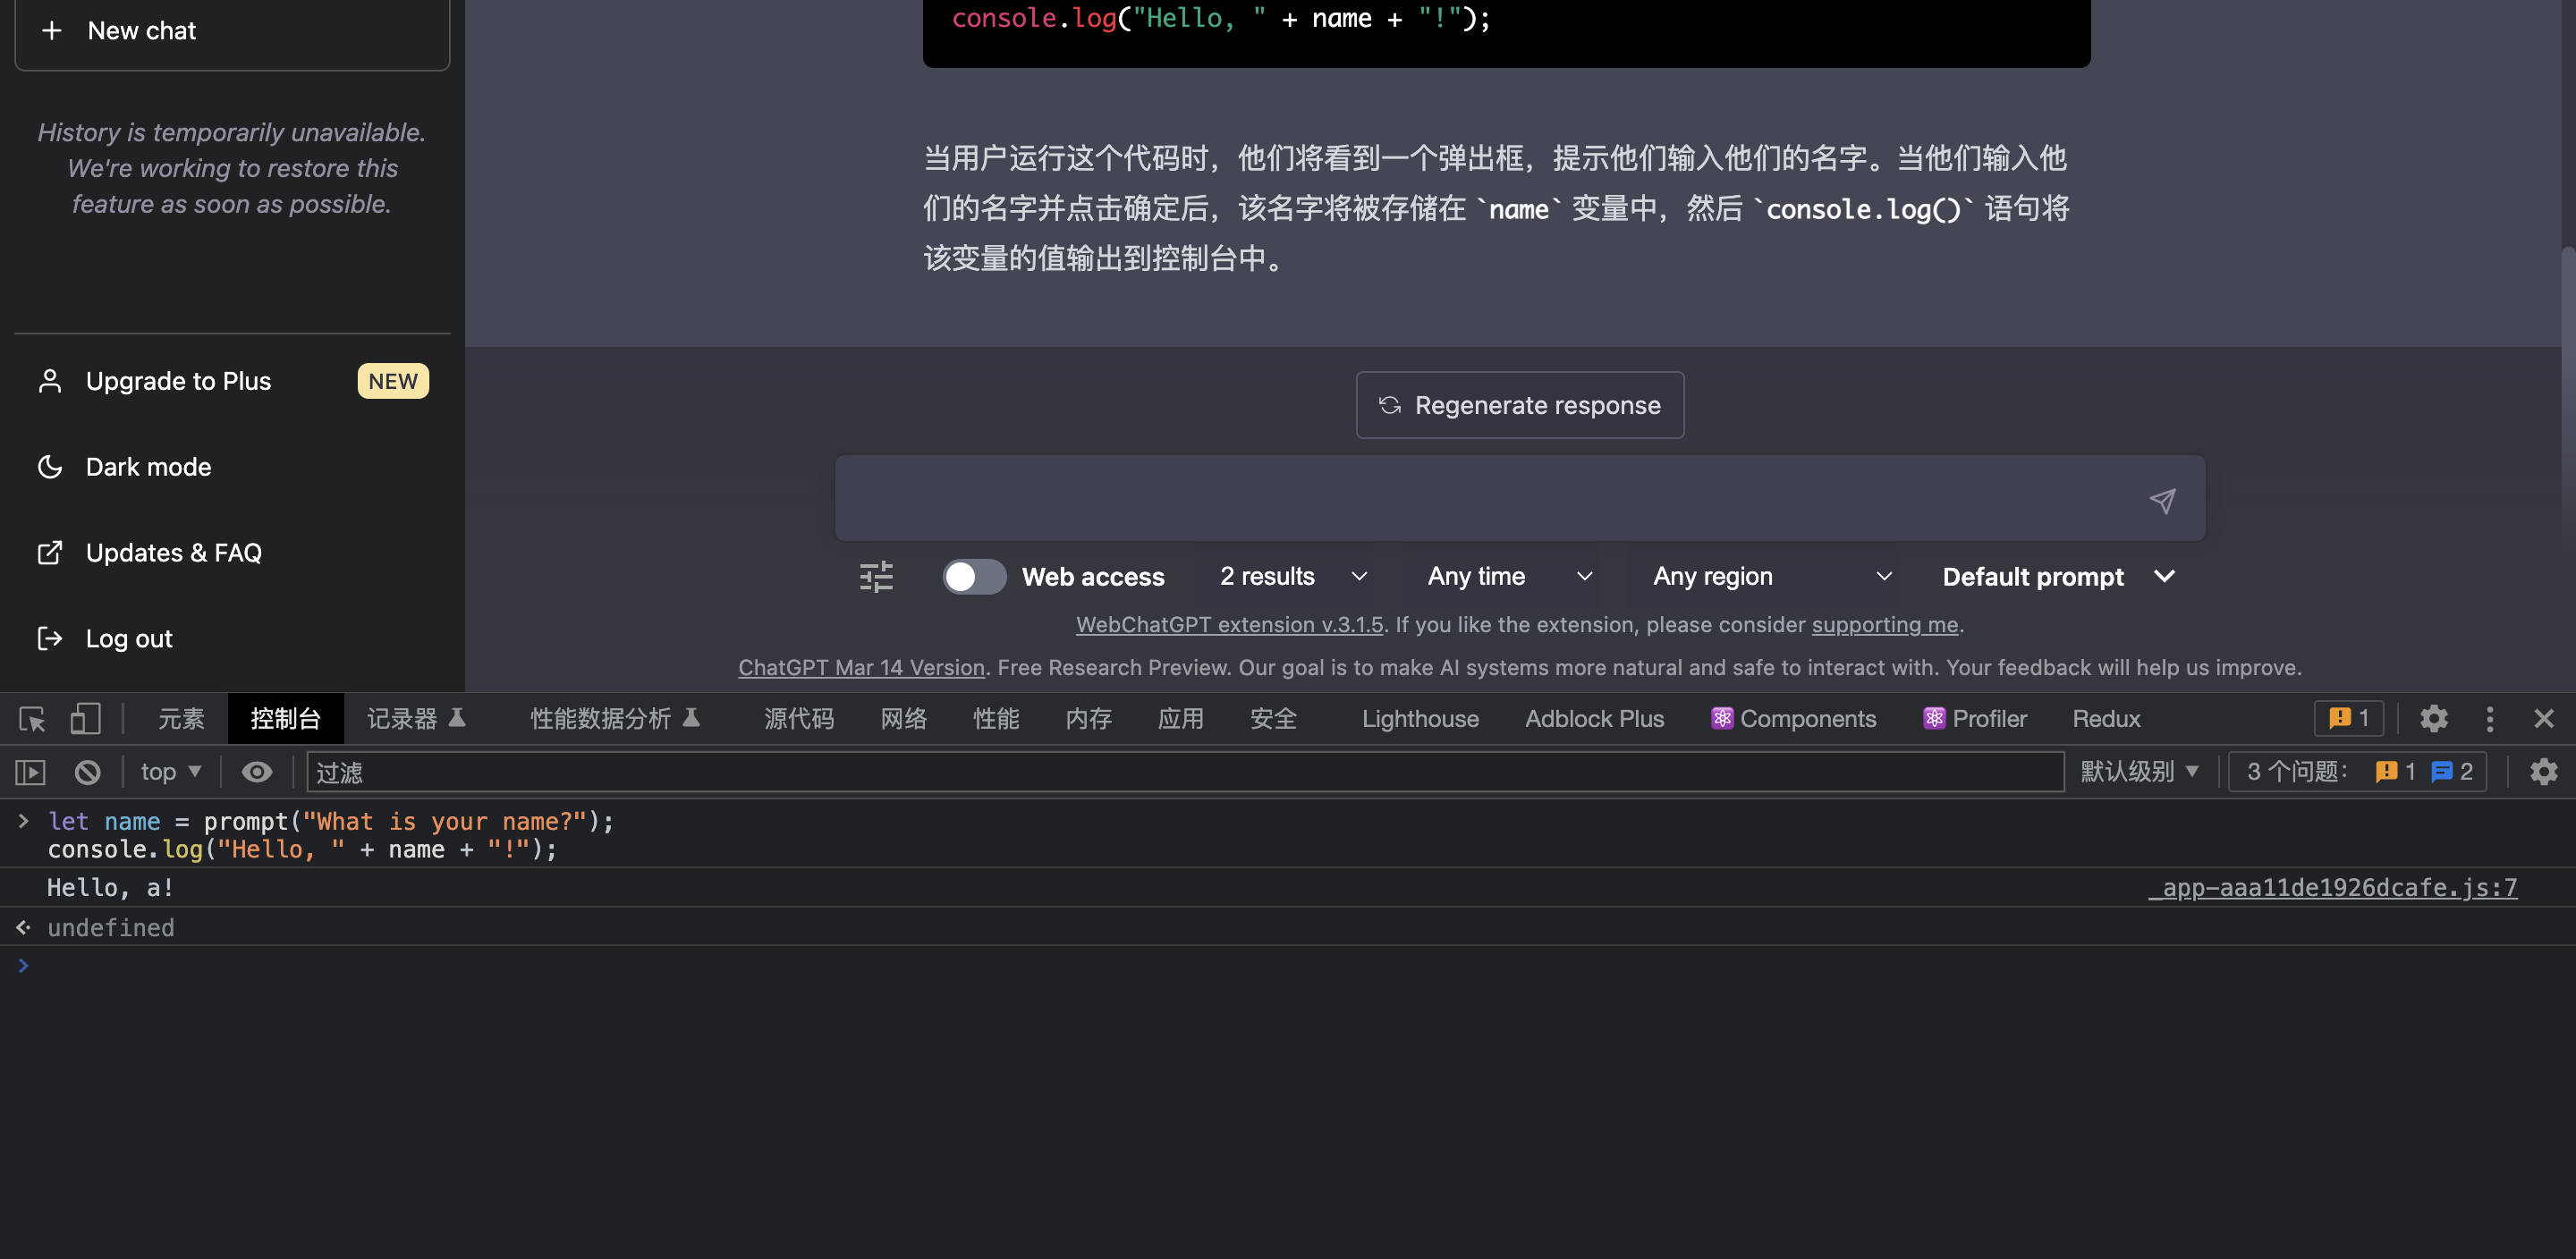Image resolution: width=2576 pixels, height=1259 pixels.
Task: Open the React Profiler tab
Action: (x=1975, y=719)
